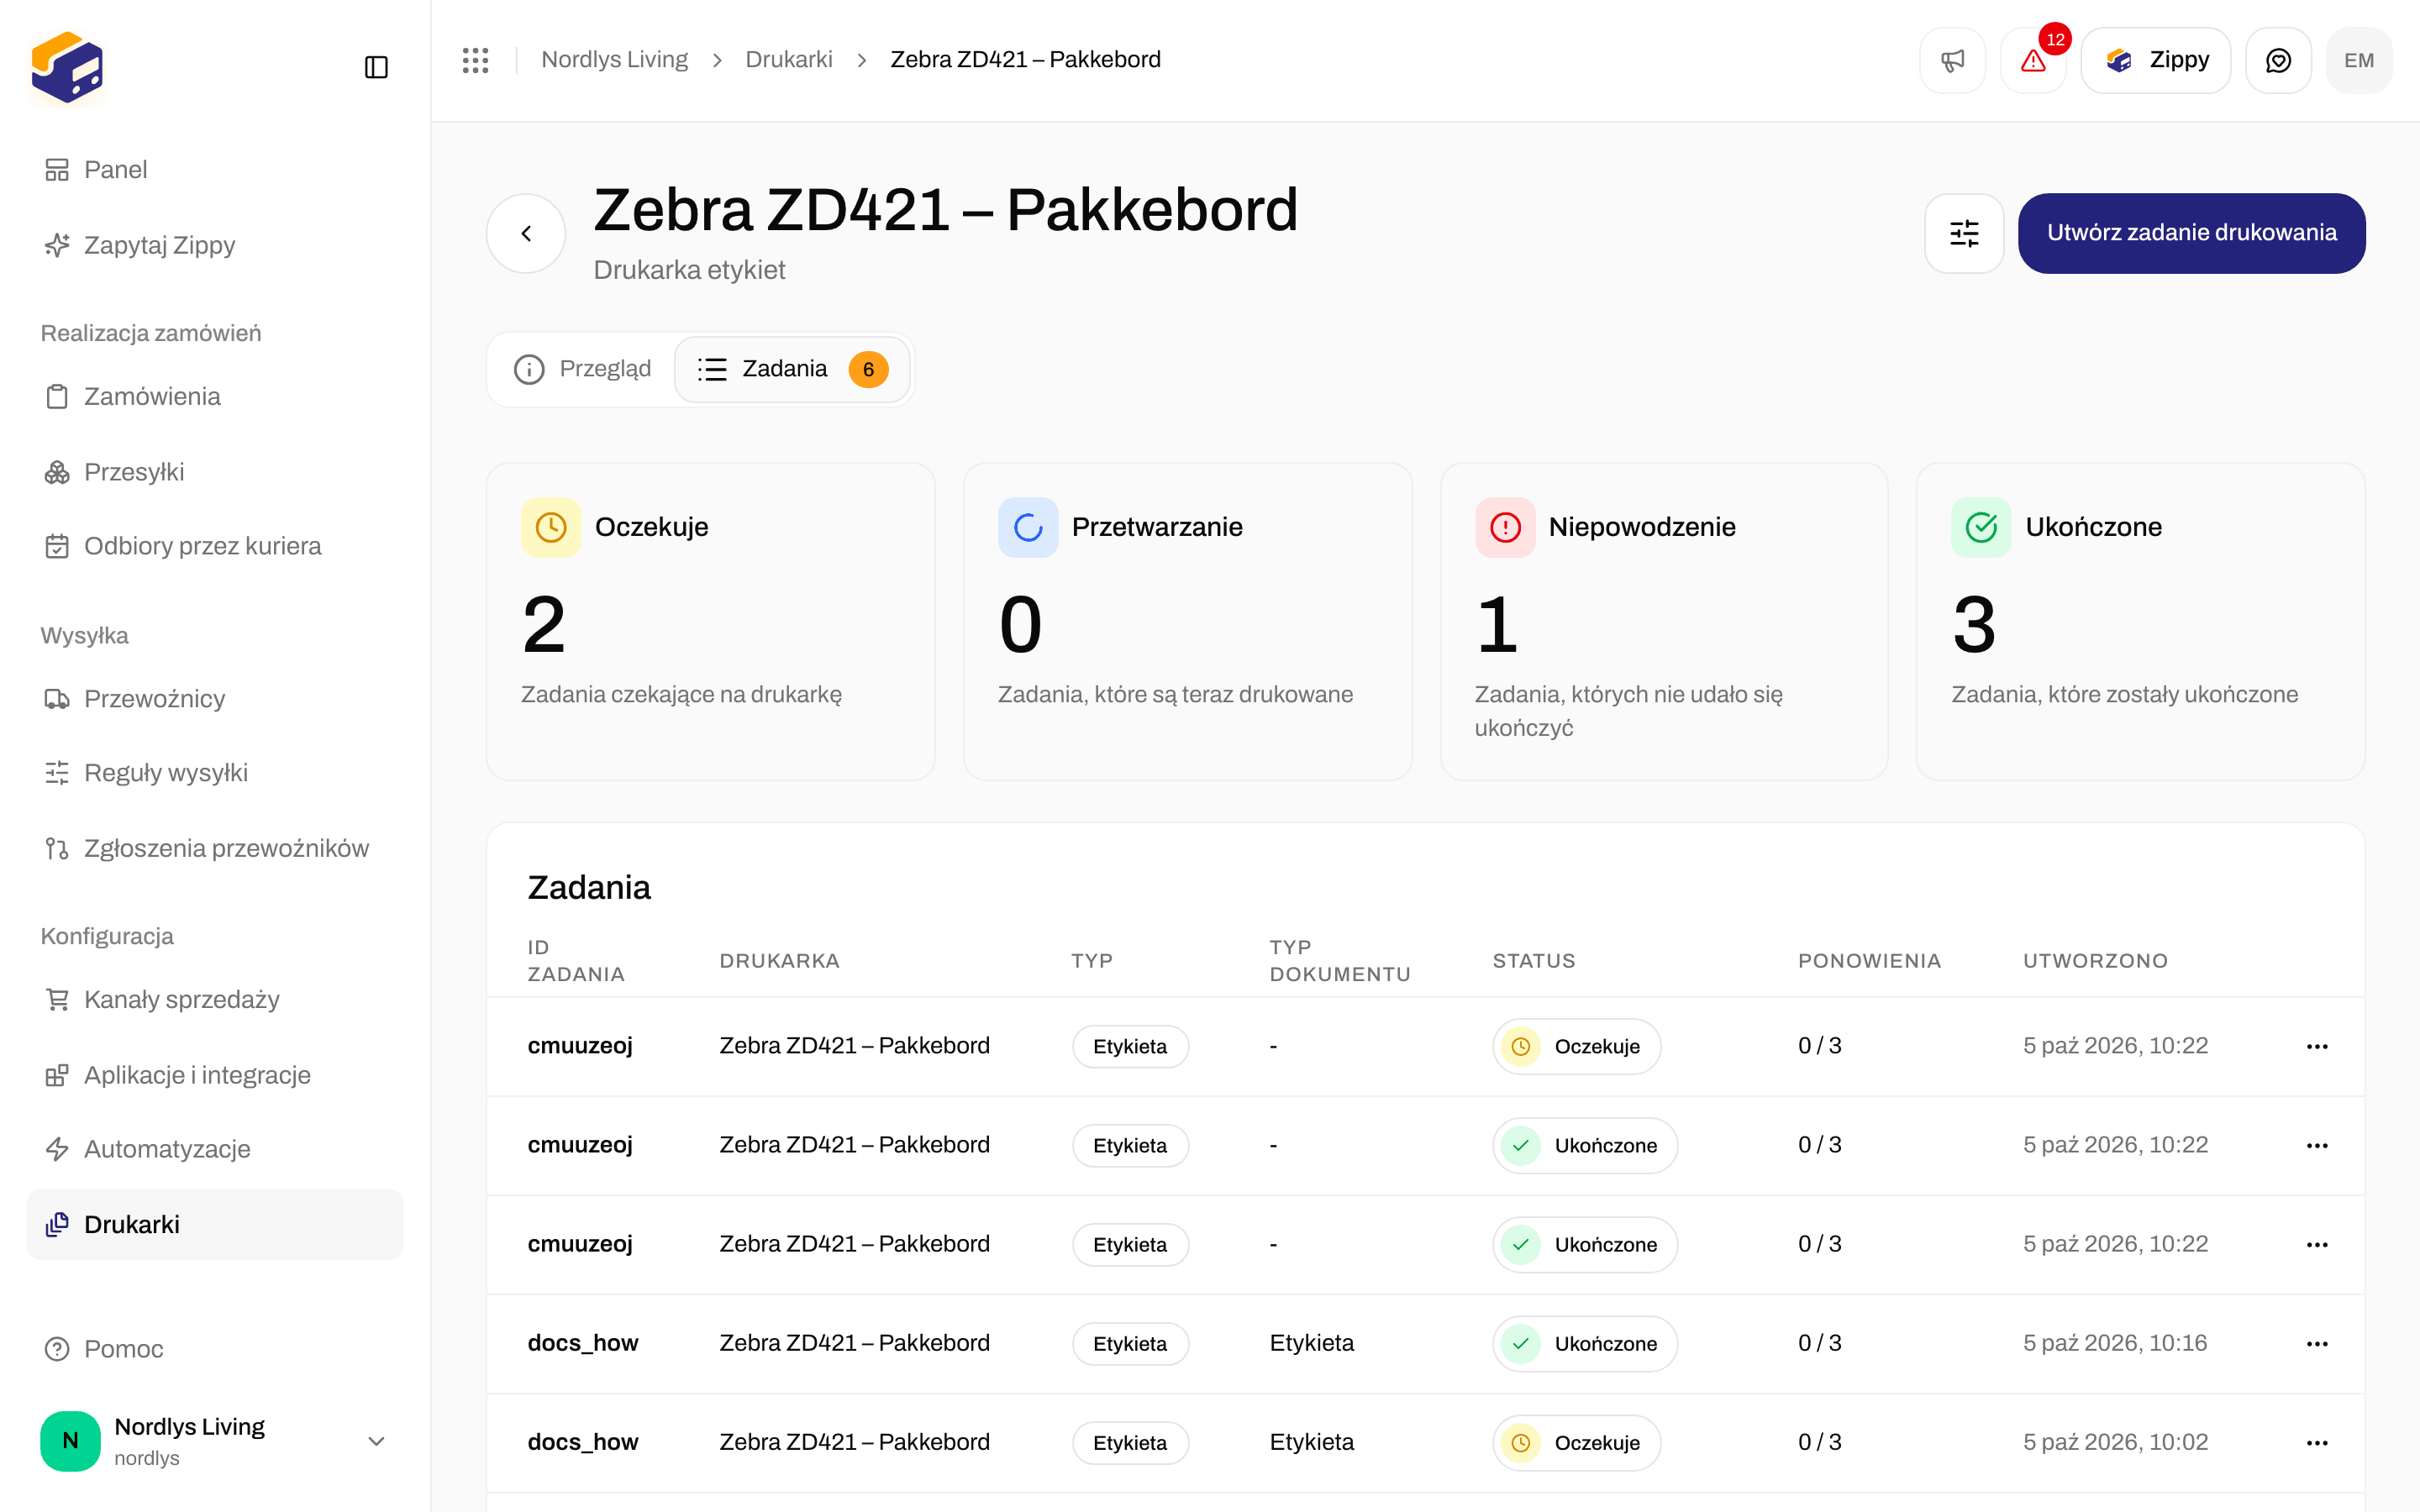Open Reguły wysyłki section
The width and height of the screenshot is (2420, 1512).
pyautogui.click(x=214, y=773)
